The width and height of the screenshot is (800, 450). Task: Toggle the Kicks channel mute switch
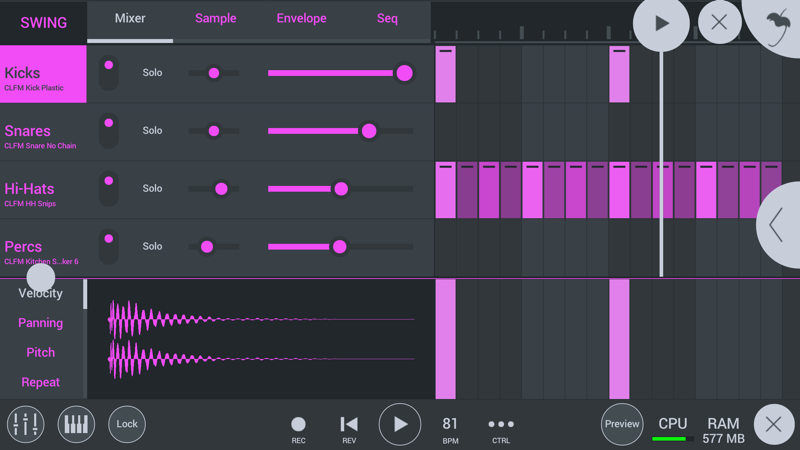[108, 73]
